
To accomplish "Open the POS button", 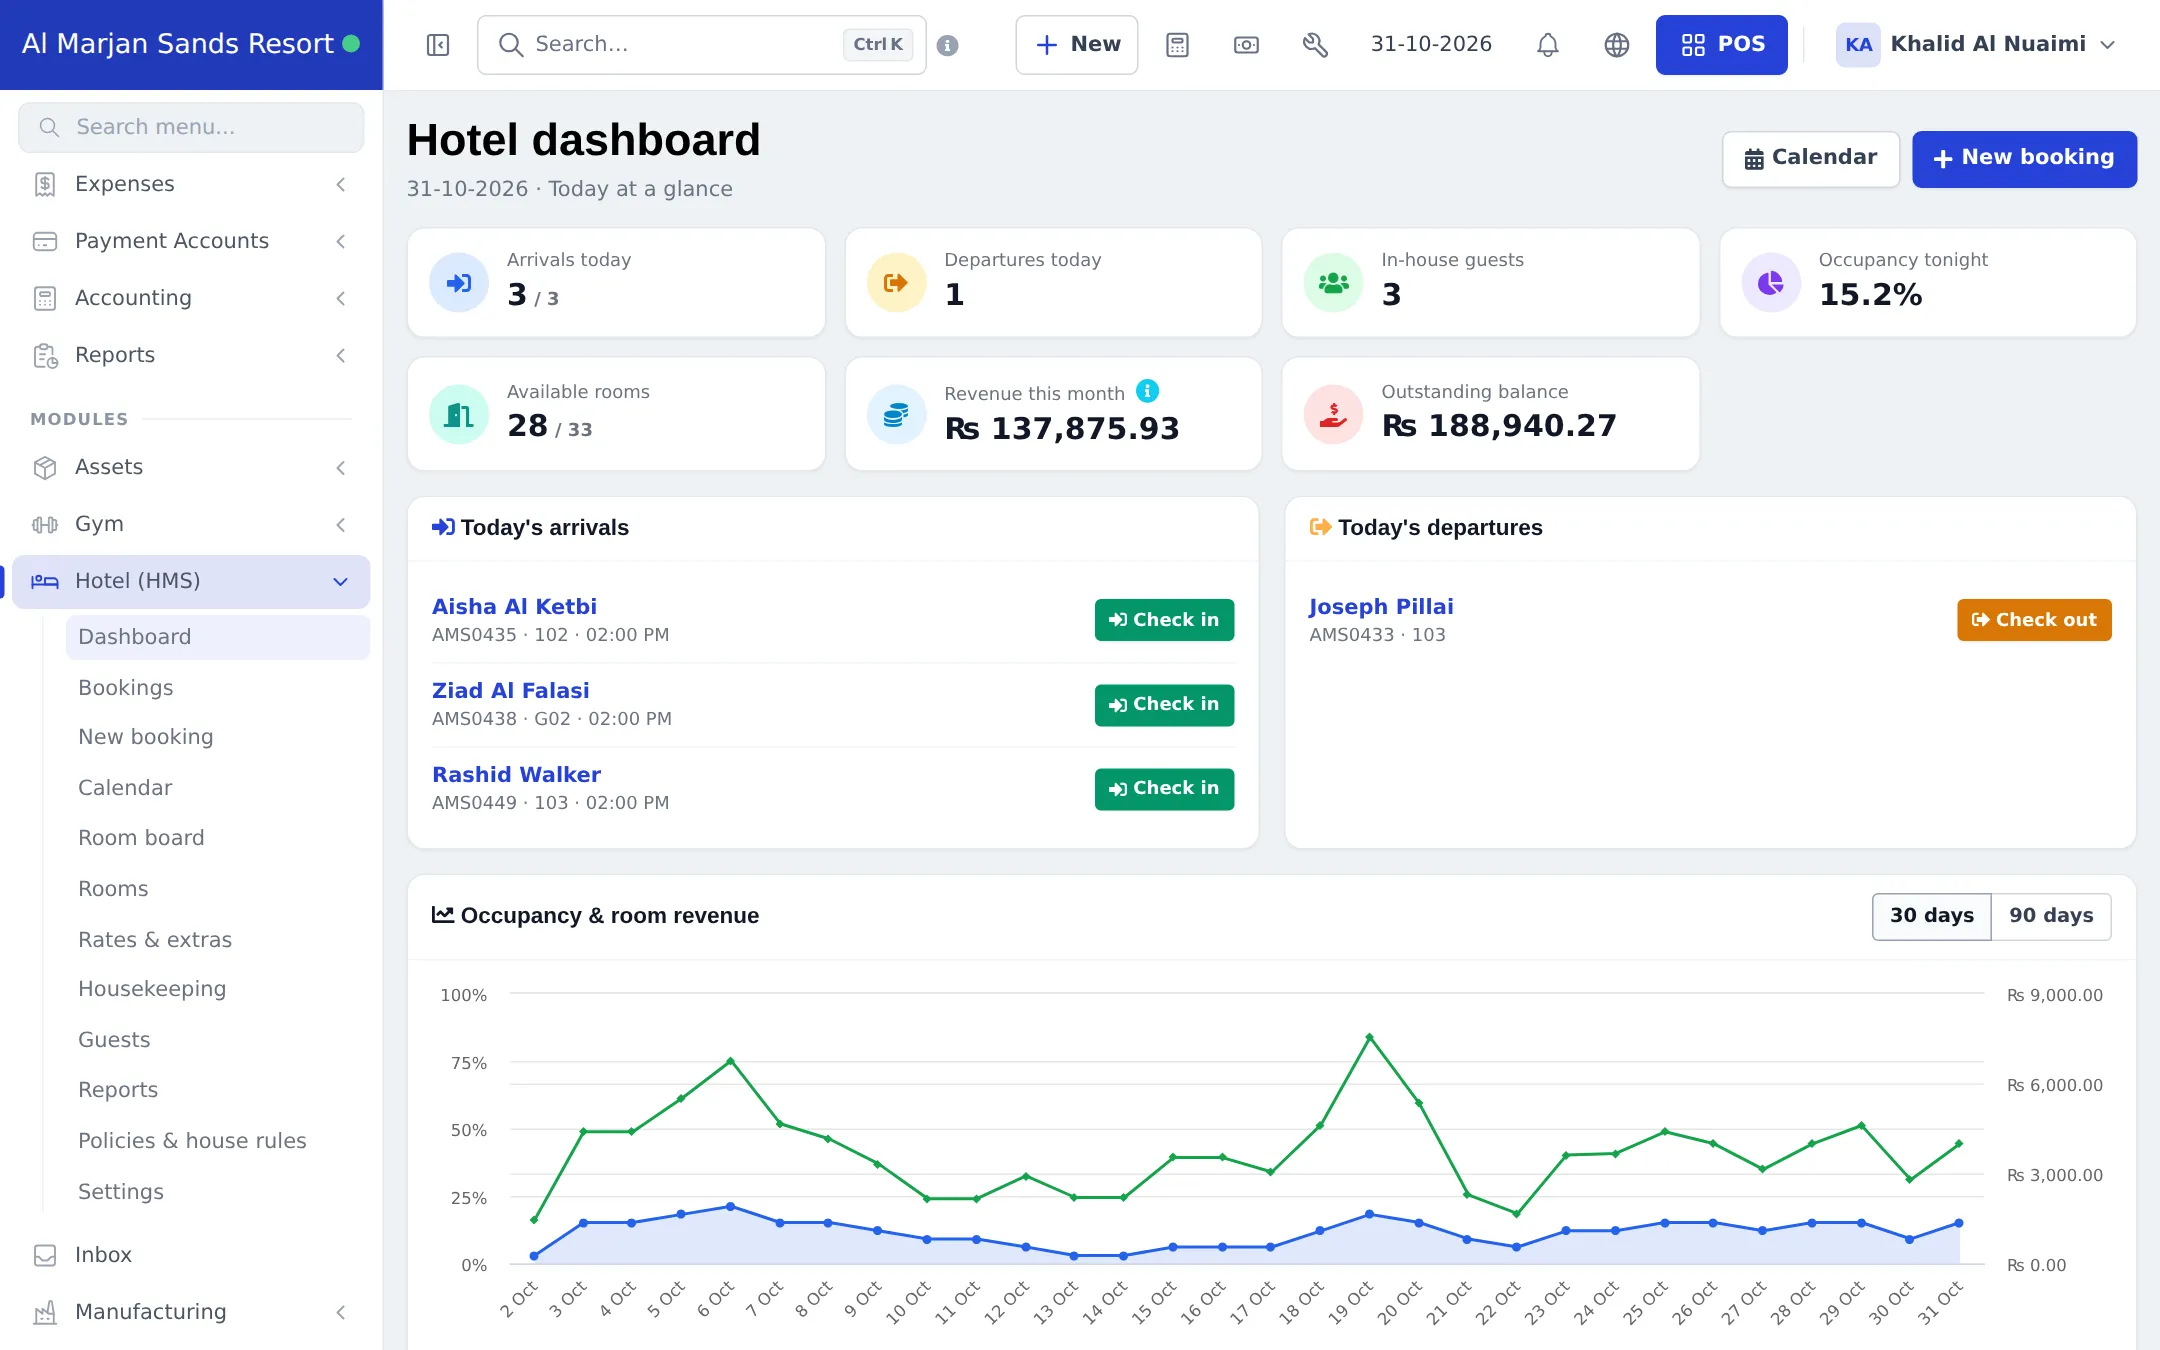I will 1721,45.
